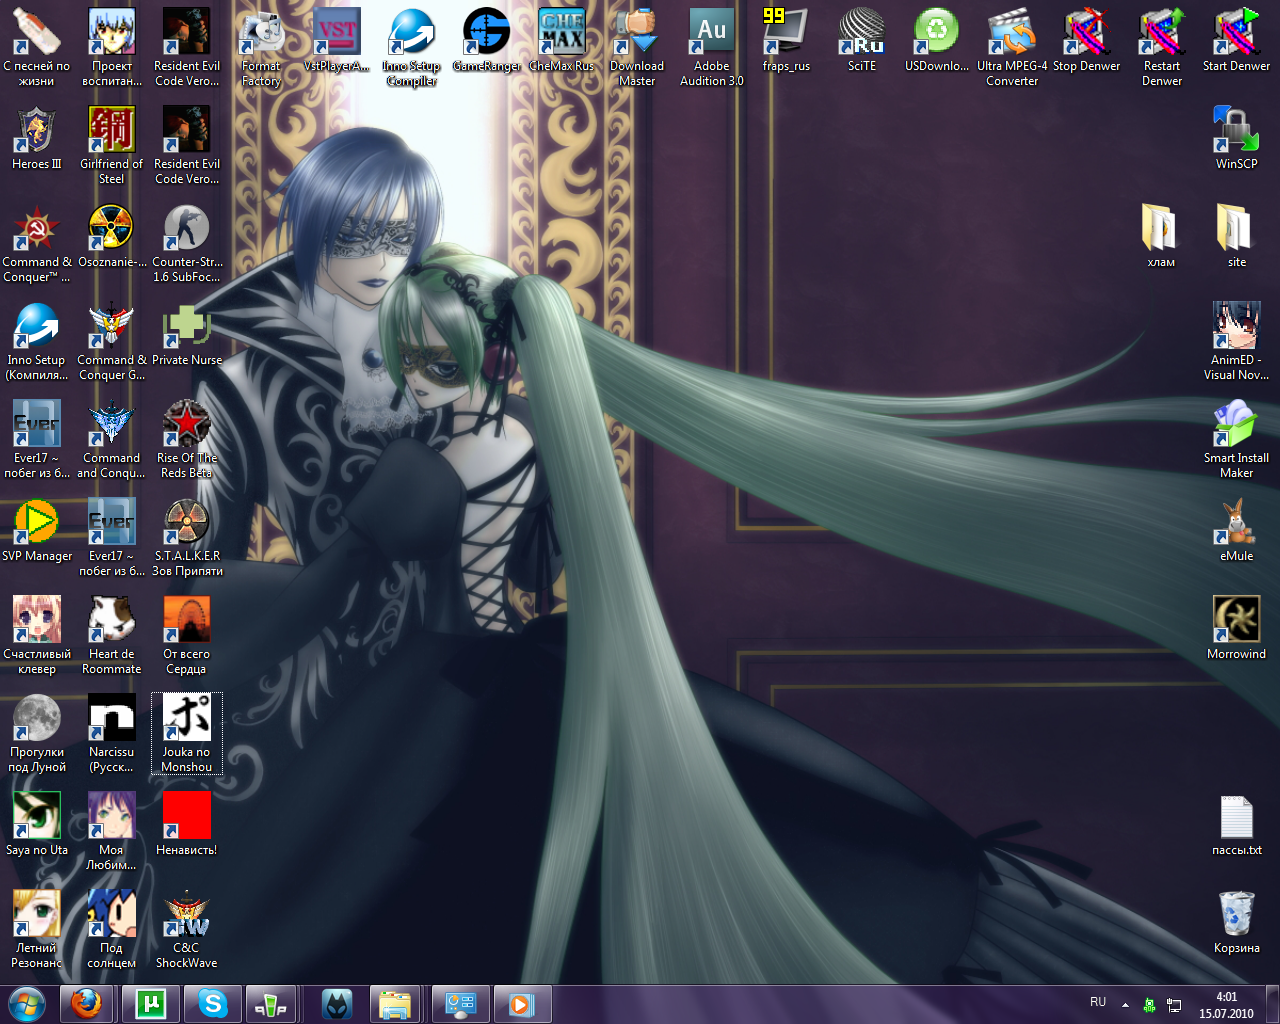This screenshot has width=1280, height=1024.
Task: Launch Counter-Strike 1.6 shortcut
Action: (x=187, y=243)
